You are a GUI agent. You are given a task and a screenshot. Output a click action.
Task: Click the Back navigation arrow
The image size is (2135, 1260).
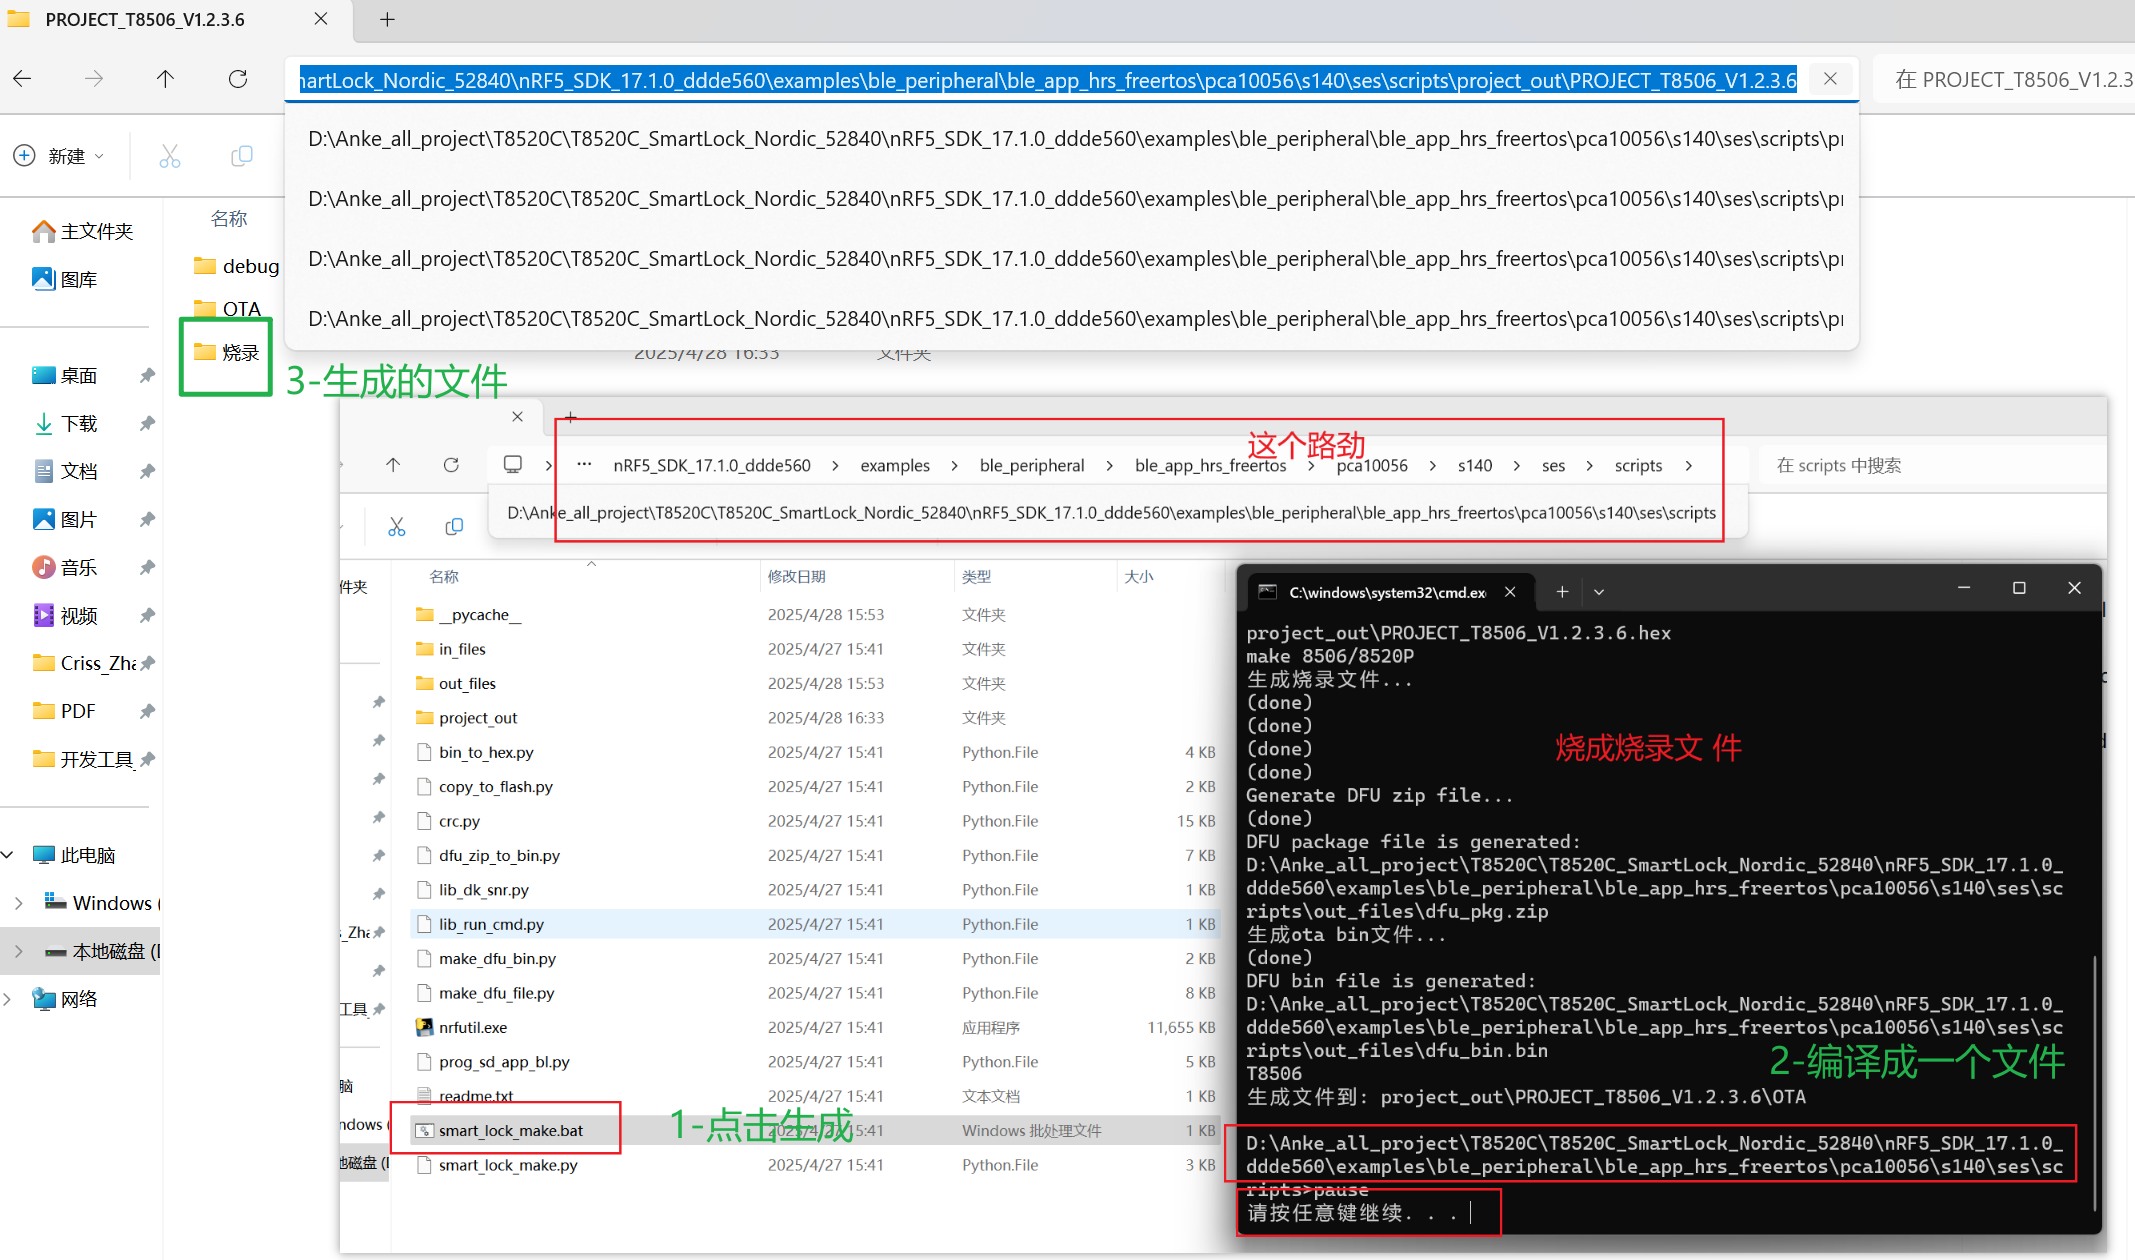click(22, 79)
